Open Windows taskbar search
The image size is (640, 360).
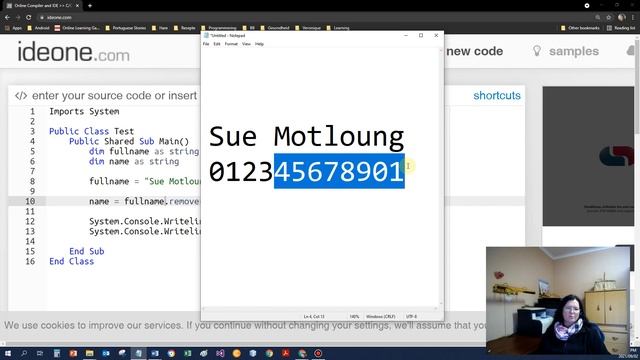[x=24, y=353]
